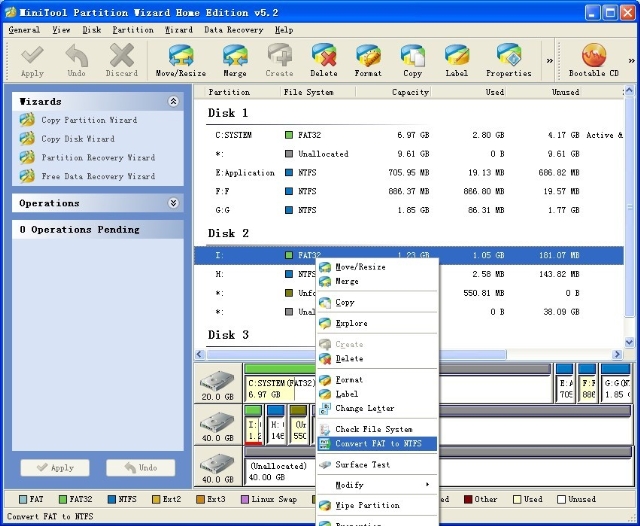This screenshot has width=640, height=526.
Task: Choose Delete in context menu
Action: pyautogui.click(x=377, y=358)
